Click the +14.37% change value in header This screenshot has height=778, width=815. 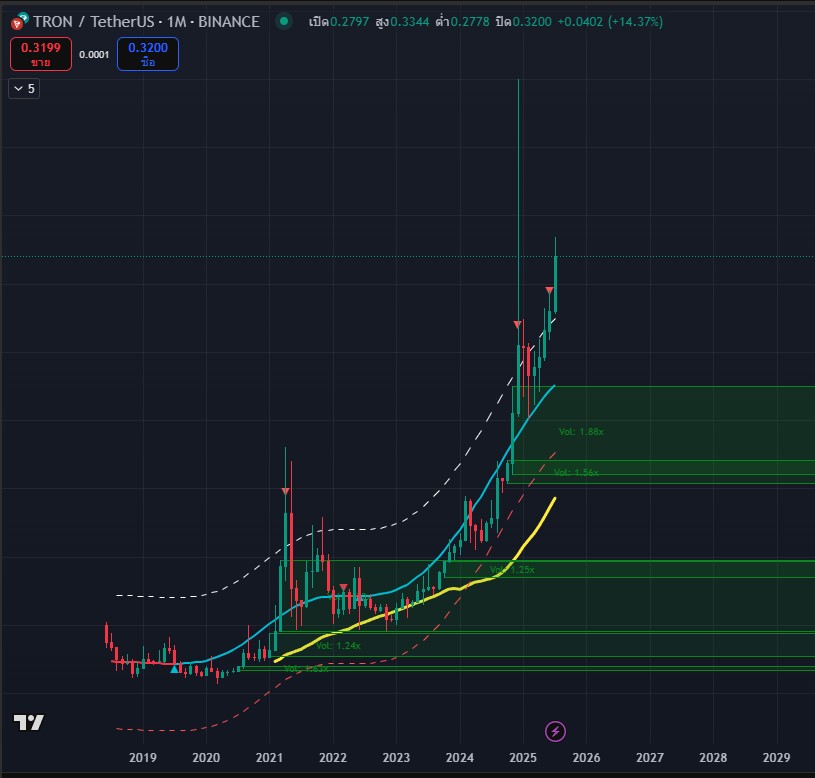(x=635, y=22)
